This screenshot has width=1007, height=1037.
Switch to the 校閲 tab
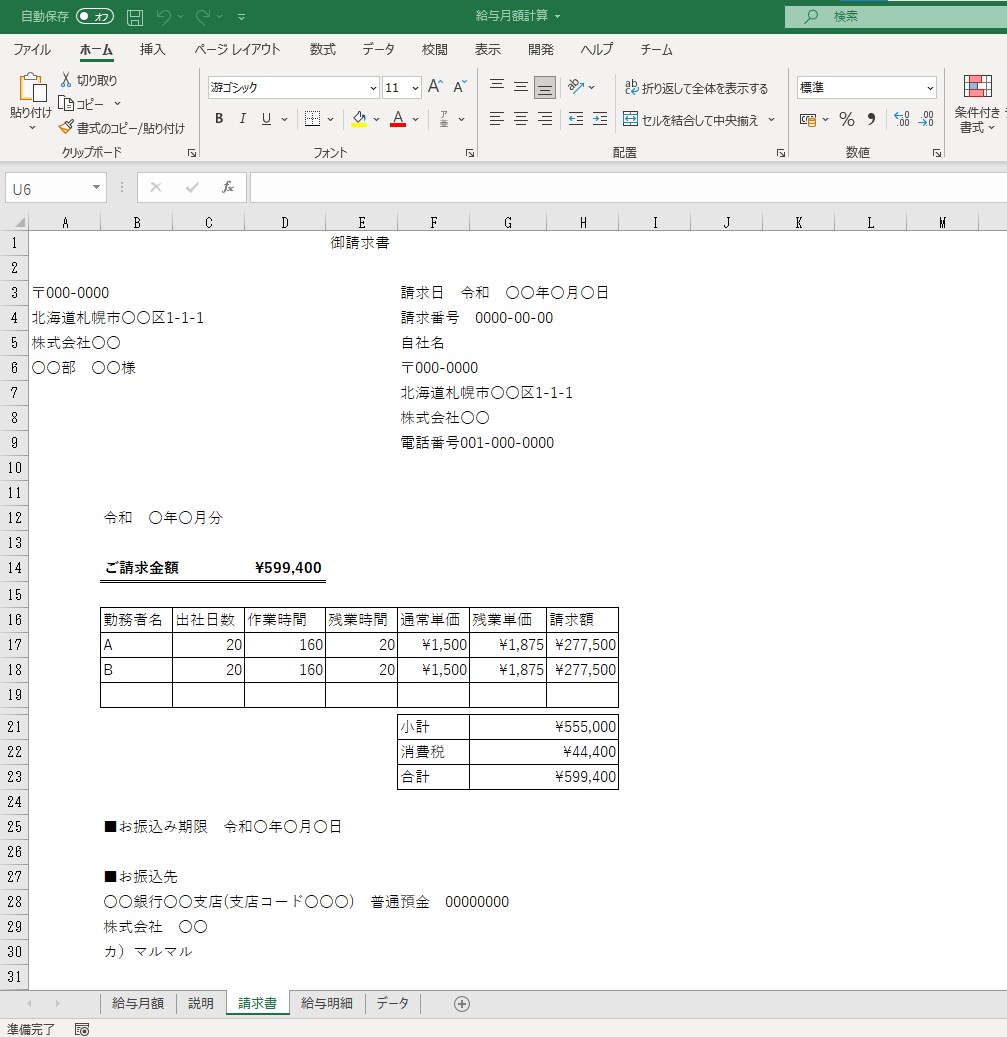[434, 50]
